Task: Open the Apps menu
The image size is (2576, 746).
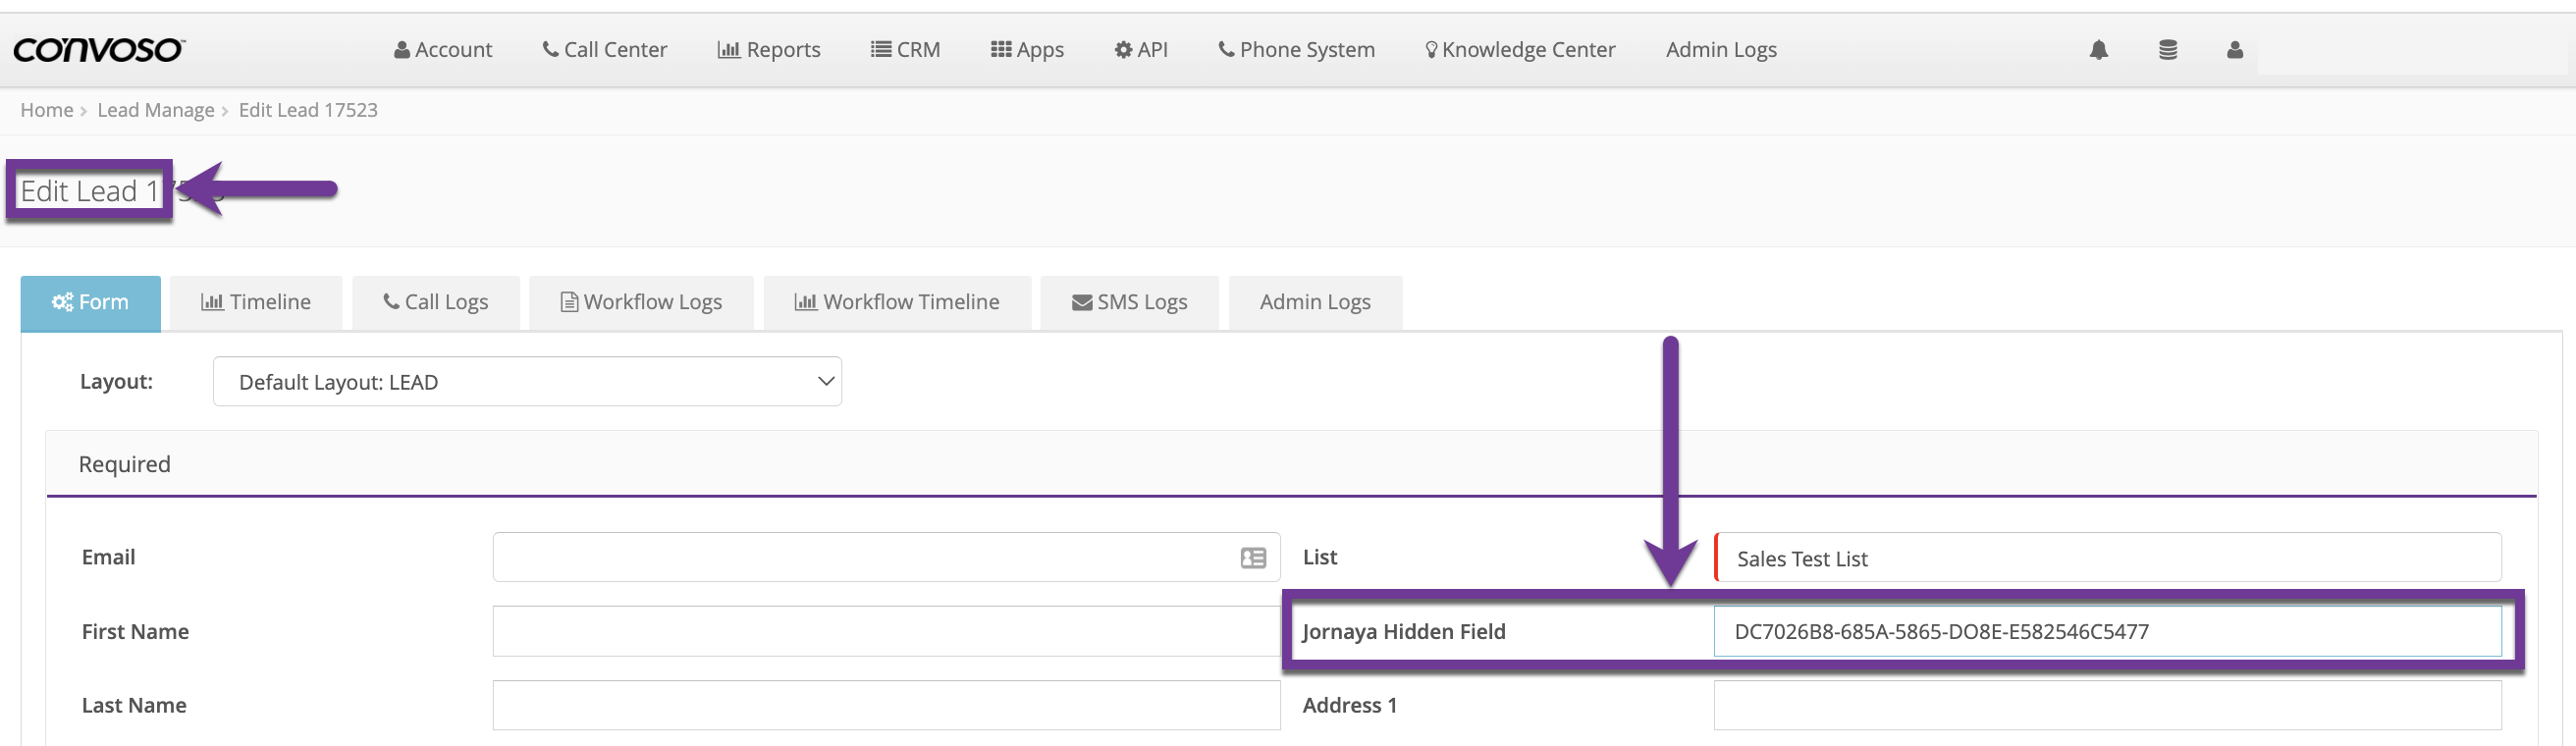Action: click(1027, 50)
